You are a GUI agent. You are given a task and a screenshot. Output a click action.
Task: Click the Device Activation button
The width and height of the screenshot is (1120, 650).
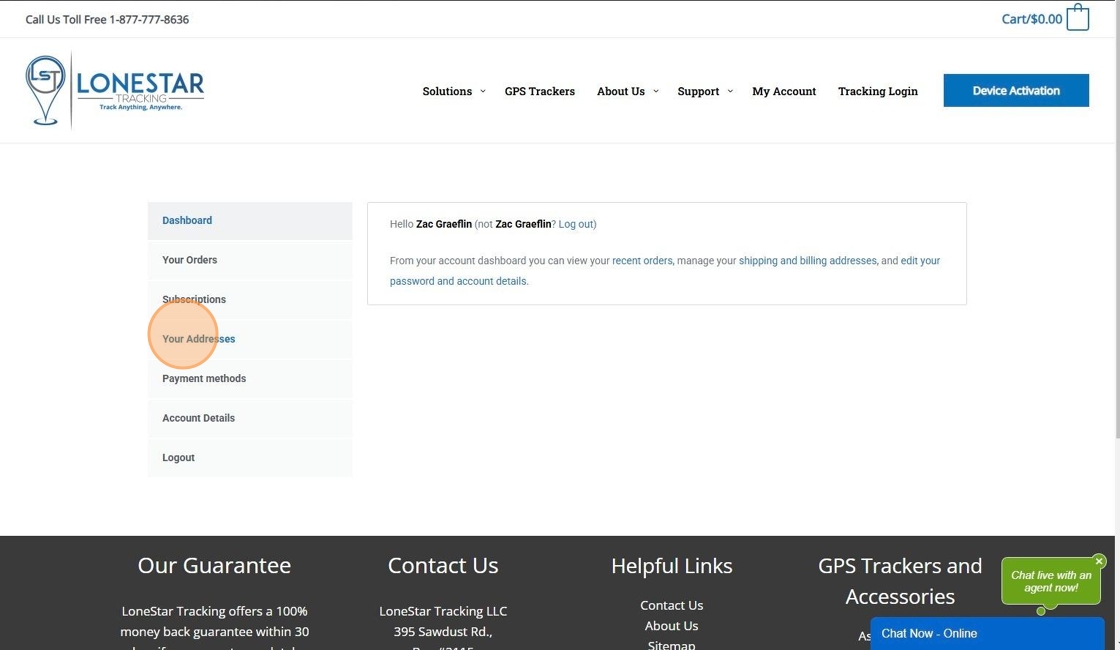coord(1016,91)
